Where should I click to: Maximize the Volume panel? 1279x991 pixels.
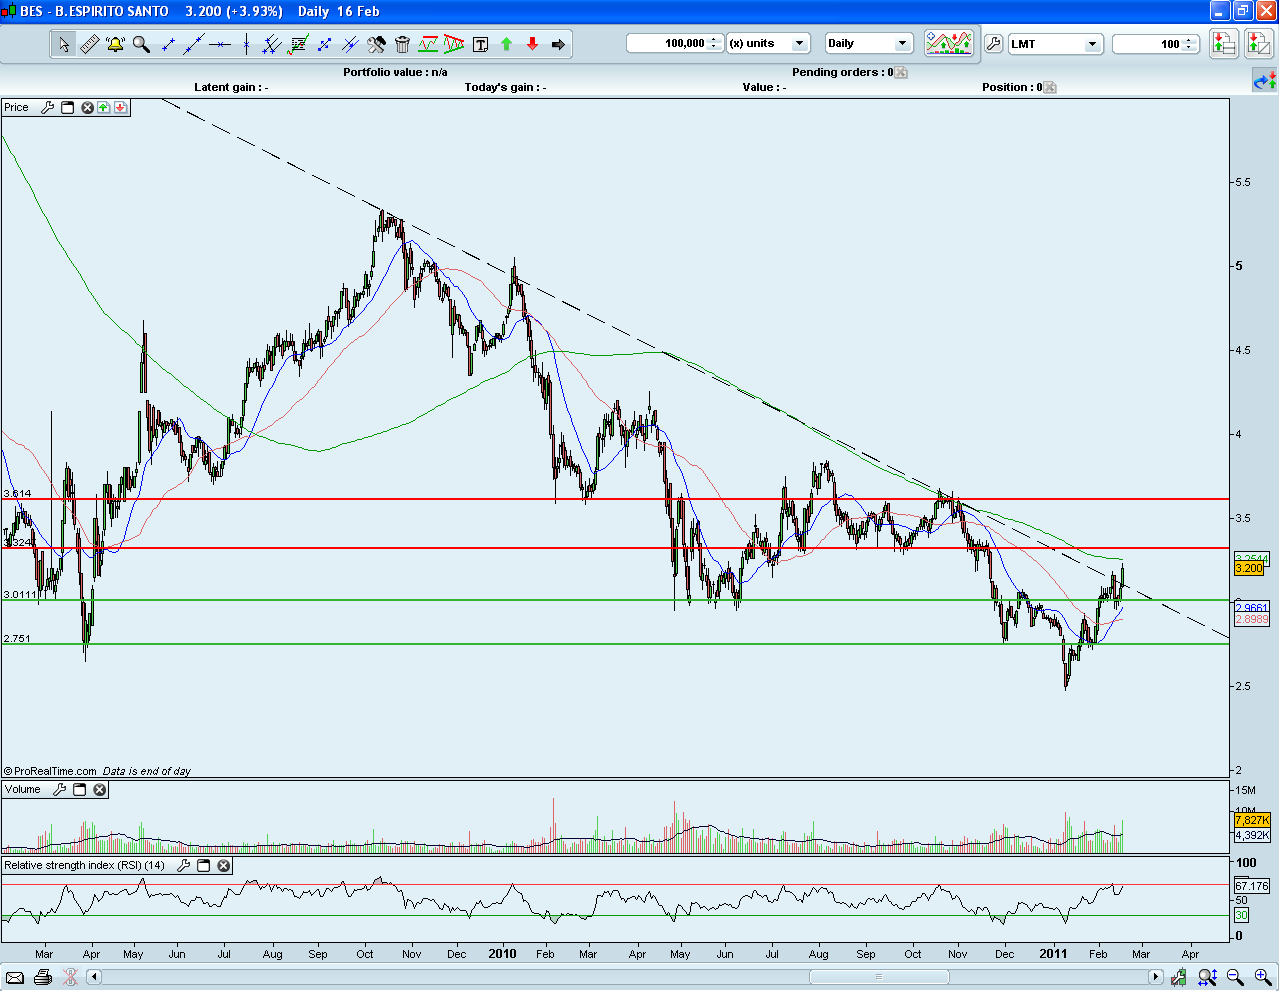[80, 789]
